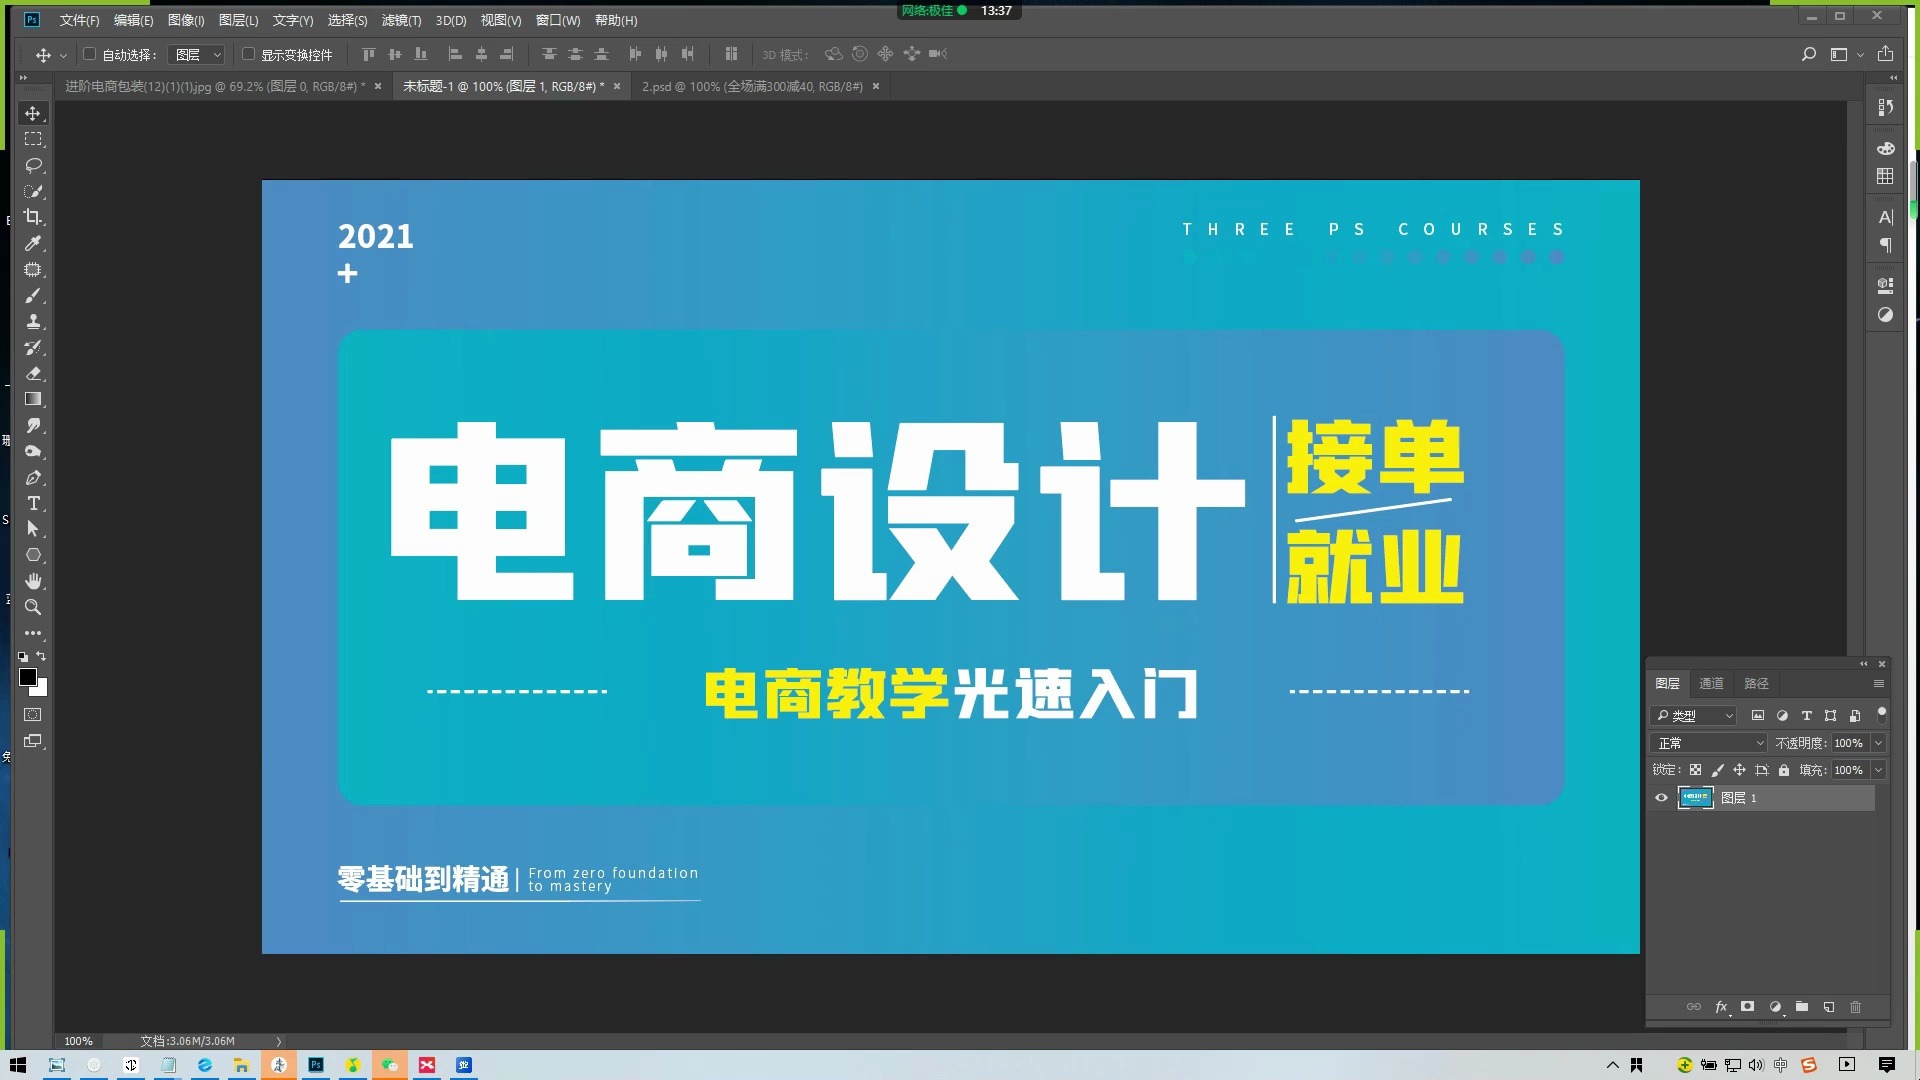Click the foreground color swatch

pos(28,677)
